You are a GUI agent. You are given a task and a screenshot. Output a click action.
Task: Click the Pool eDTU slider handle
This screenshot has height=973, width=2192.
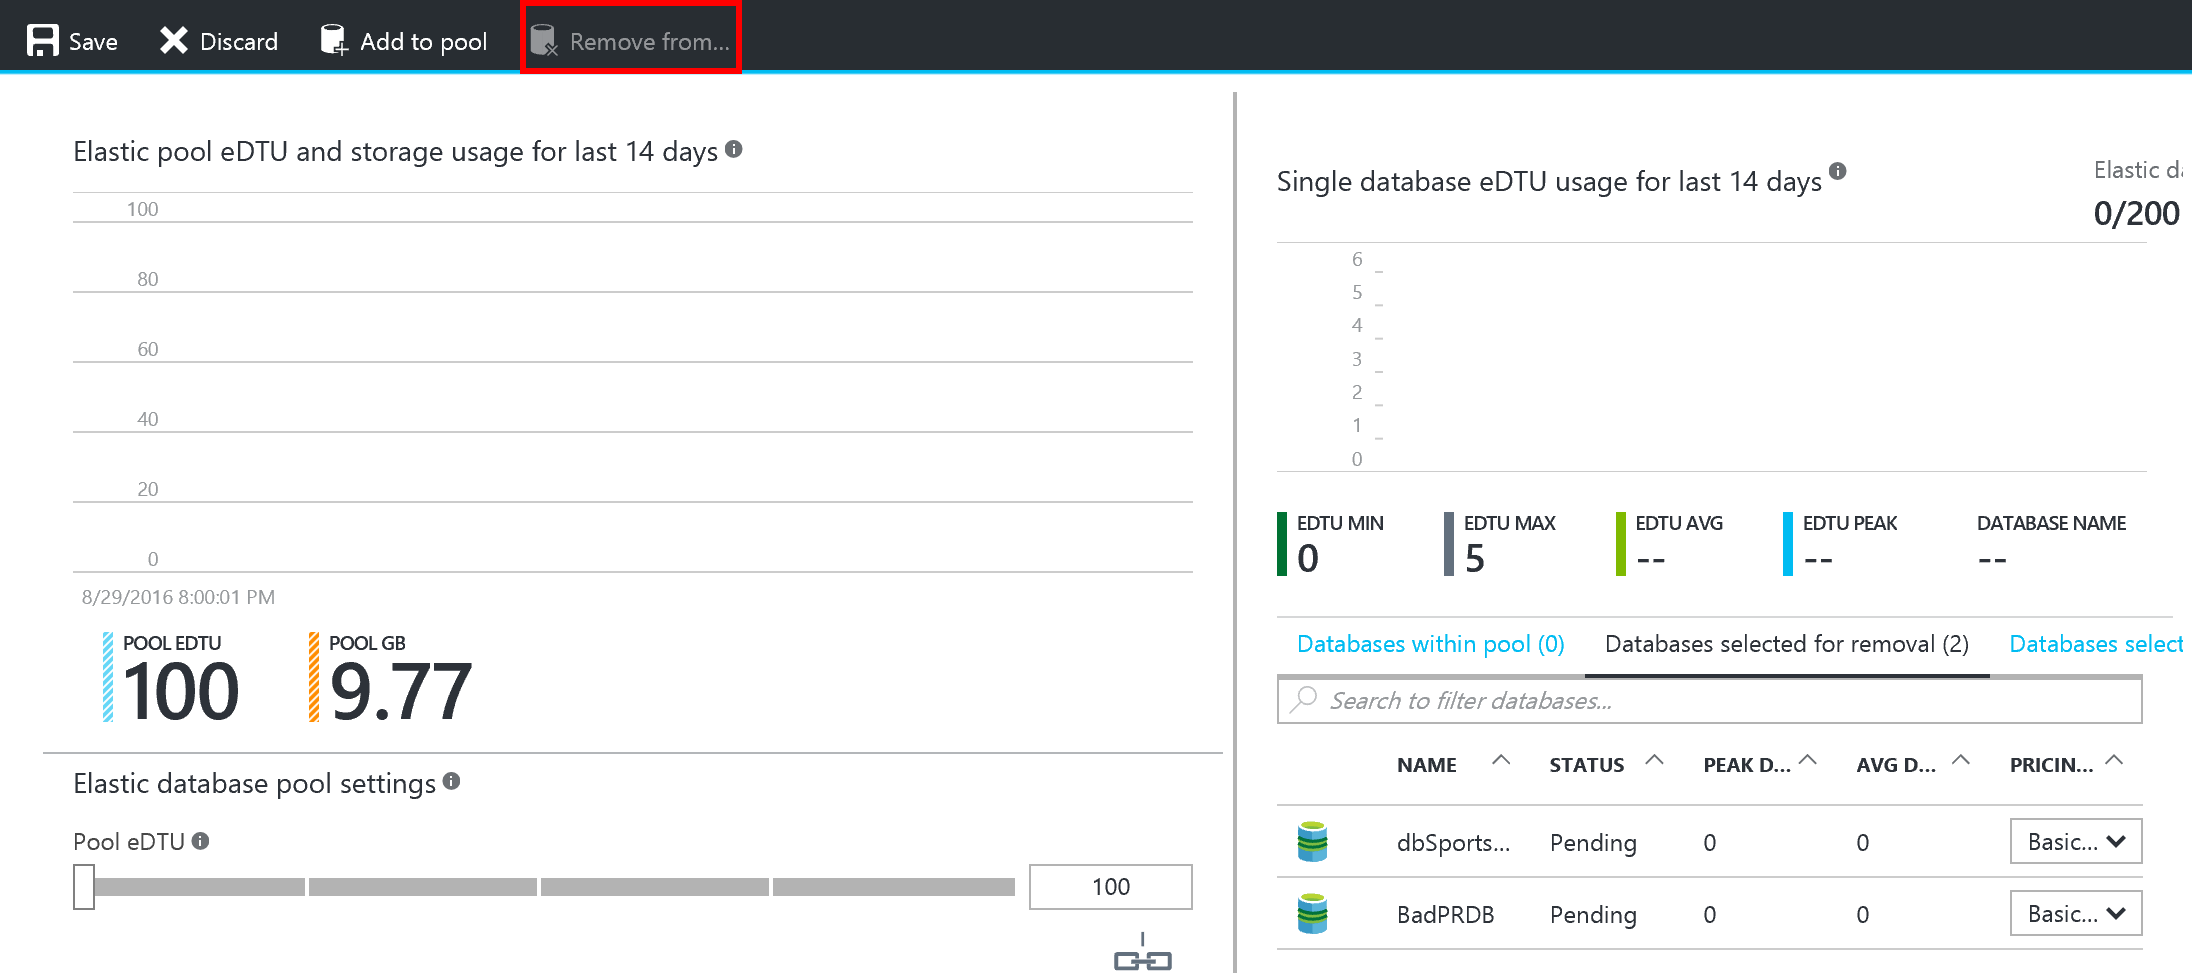click(x=84, y=887)
